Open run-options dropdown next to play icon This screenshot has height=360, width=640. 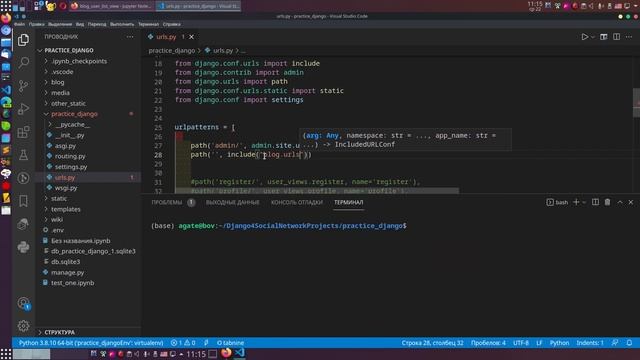pyautogui.click(x=593, y=37)
